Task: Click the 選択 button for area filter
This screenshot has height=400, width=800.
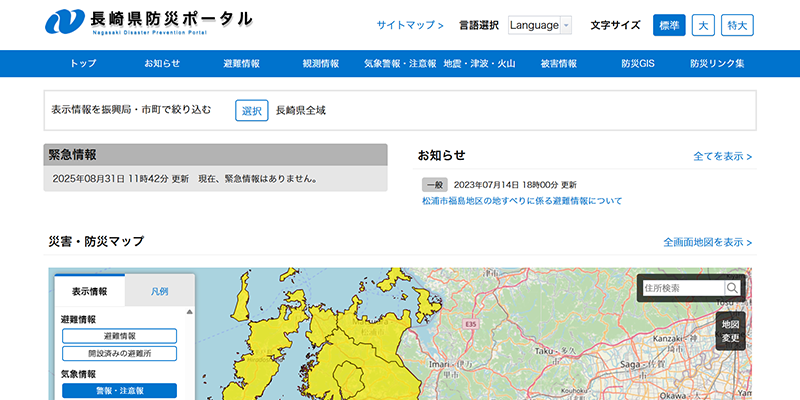Action: tap(252, 110)
